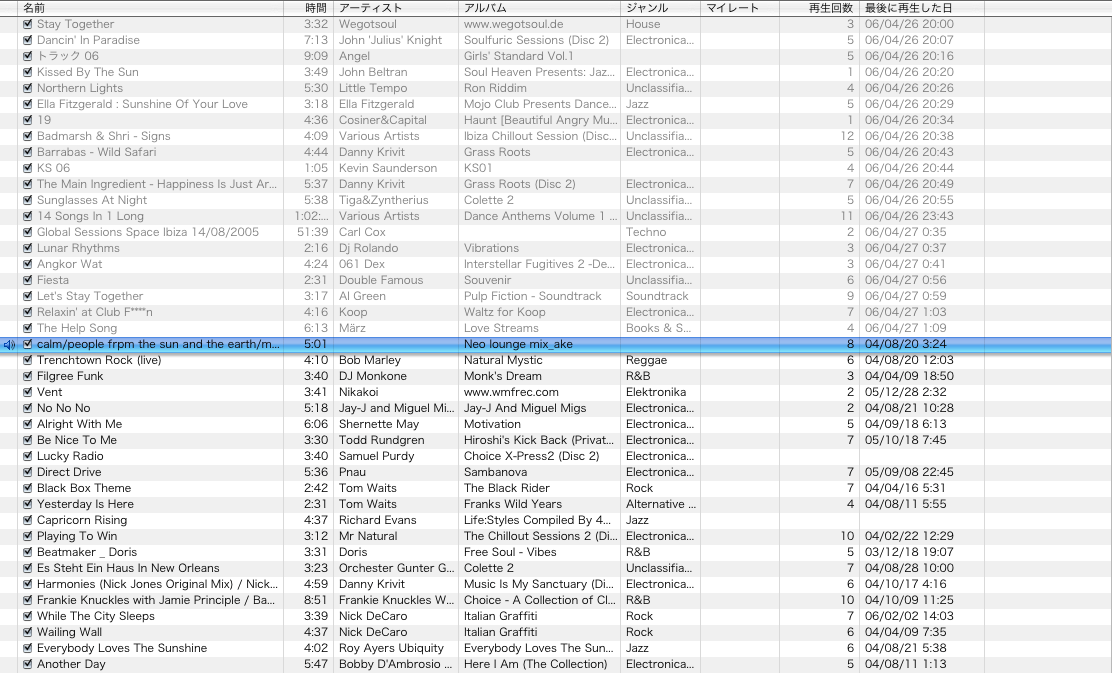The image size is (1112, 673).
Task: Disable the Sunglasses At Night track checkbox
Action: (x=28, y=201)
